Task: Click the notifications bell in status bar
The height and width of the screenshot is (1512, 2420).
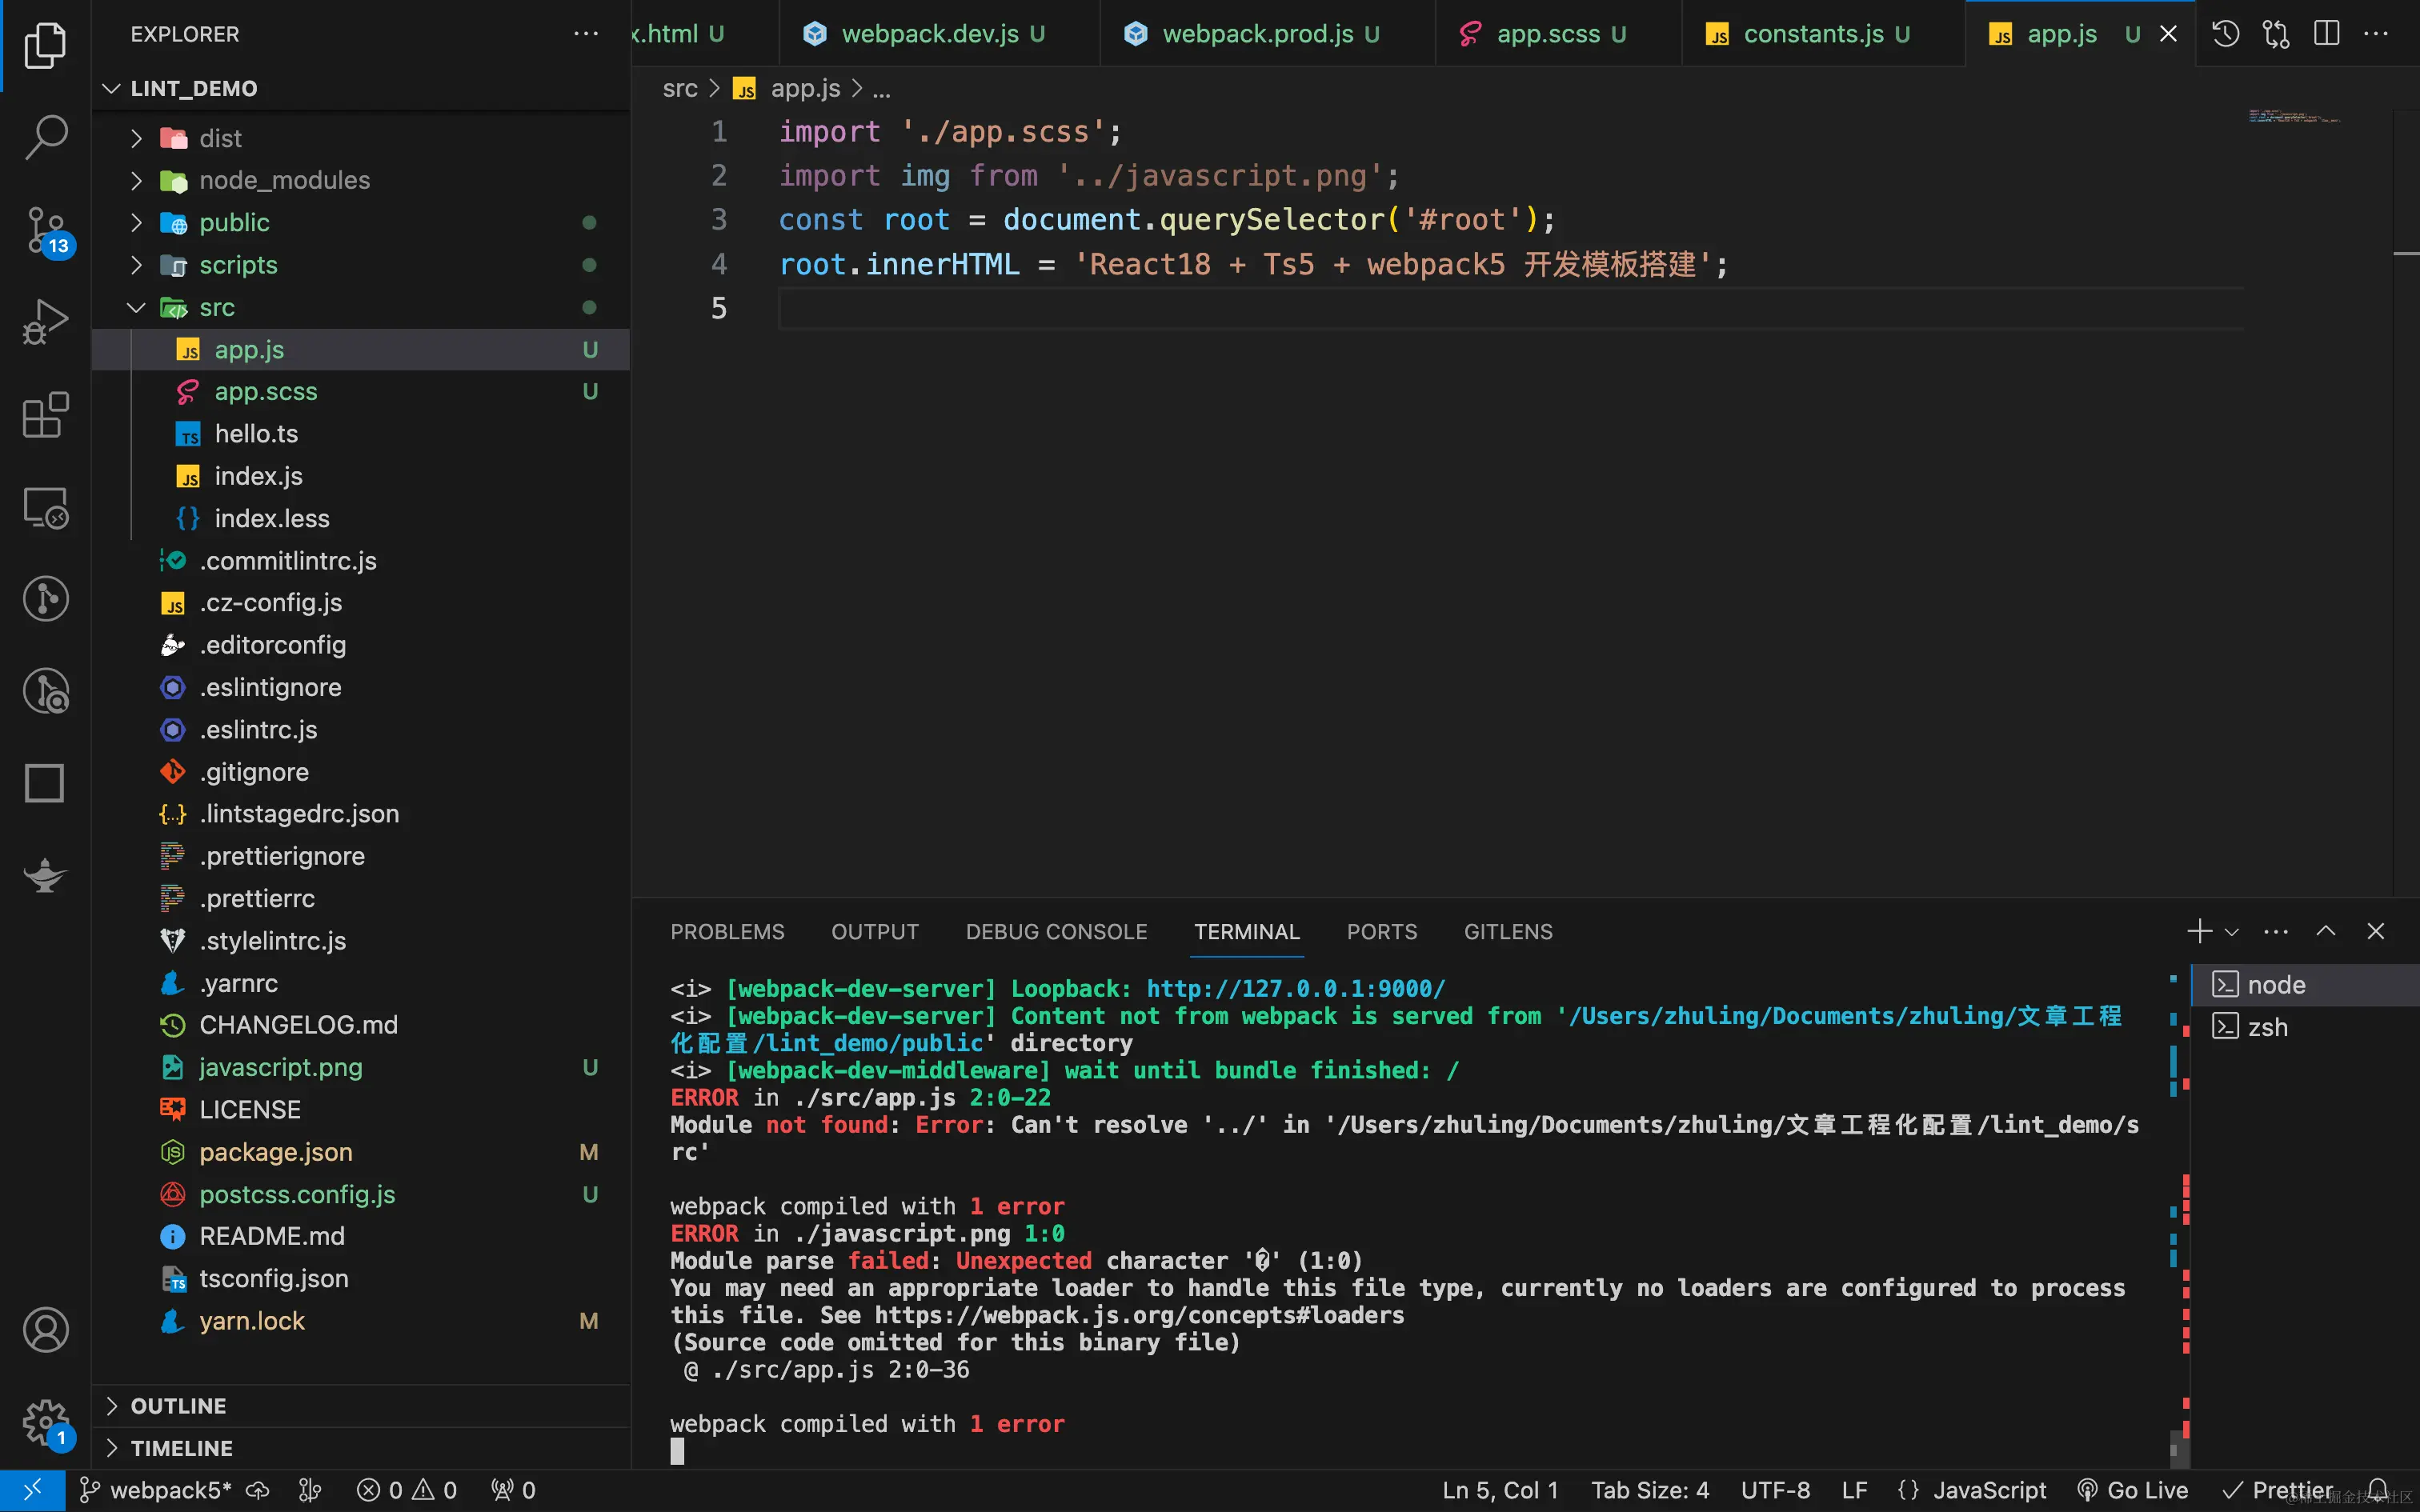Action: pyautogui.click(x=2378, y=1490)
